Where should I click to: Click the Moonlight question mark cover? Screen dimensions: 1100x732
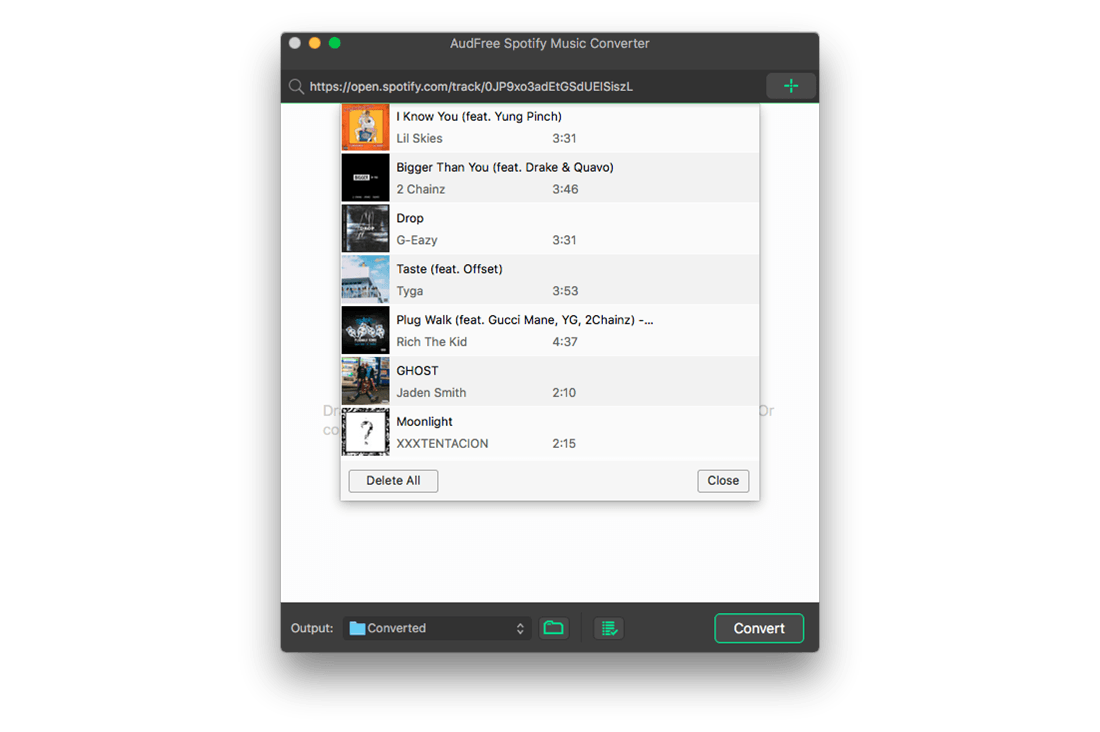point(365,432)
